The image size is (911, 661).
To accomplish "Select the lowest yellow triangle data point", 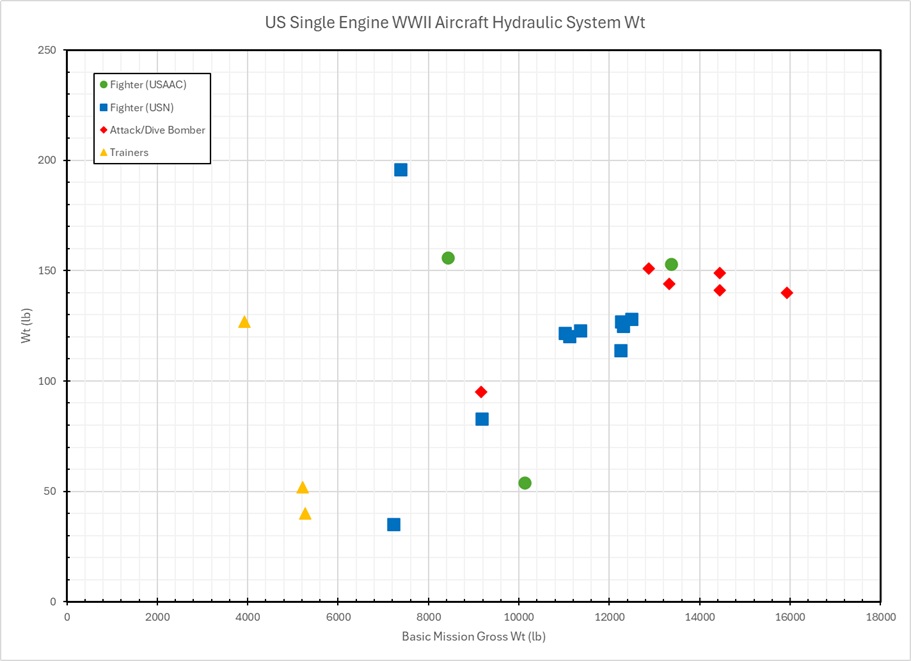I will 305,514.
